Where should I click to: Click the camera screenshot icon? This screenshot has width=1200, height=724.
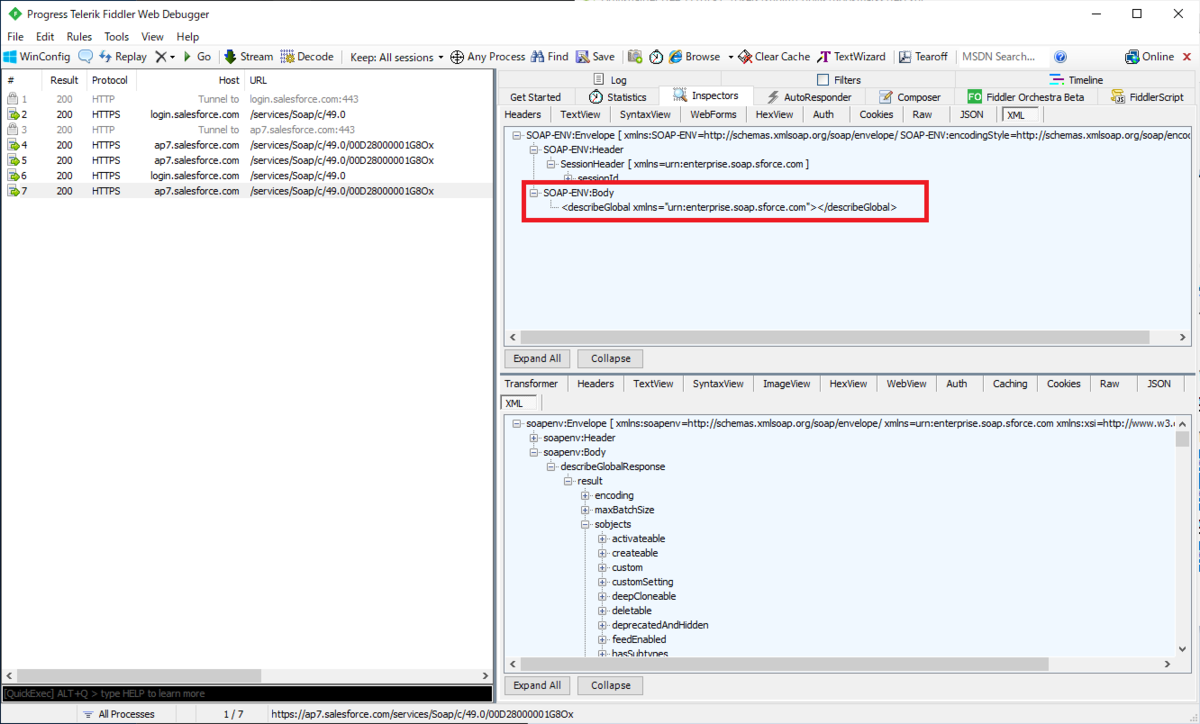tap(635, 57)
